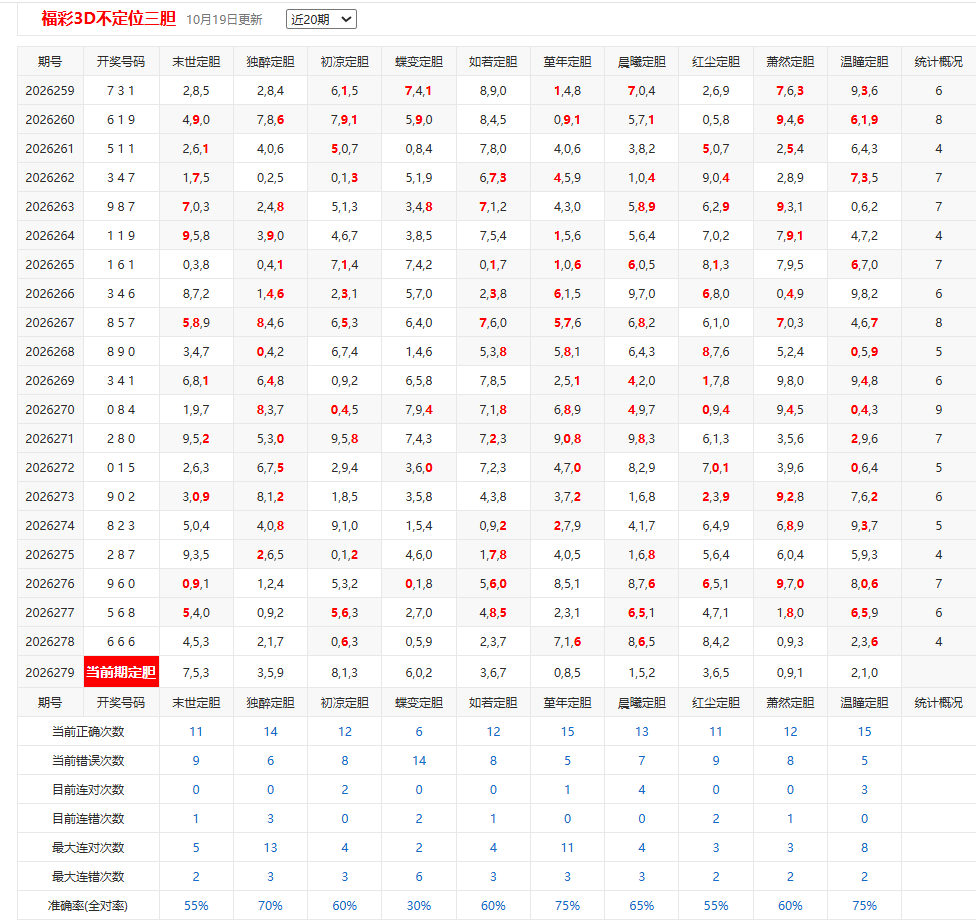Viewport: 976px width, 924px height.
Task: Click the 最大连对次数 row label
Action: [x=88, y=848]
